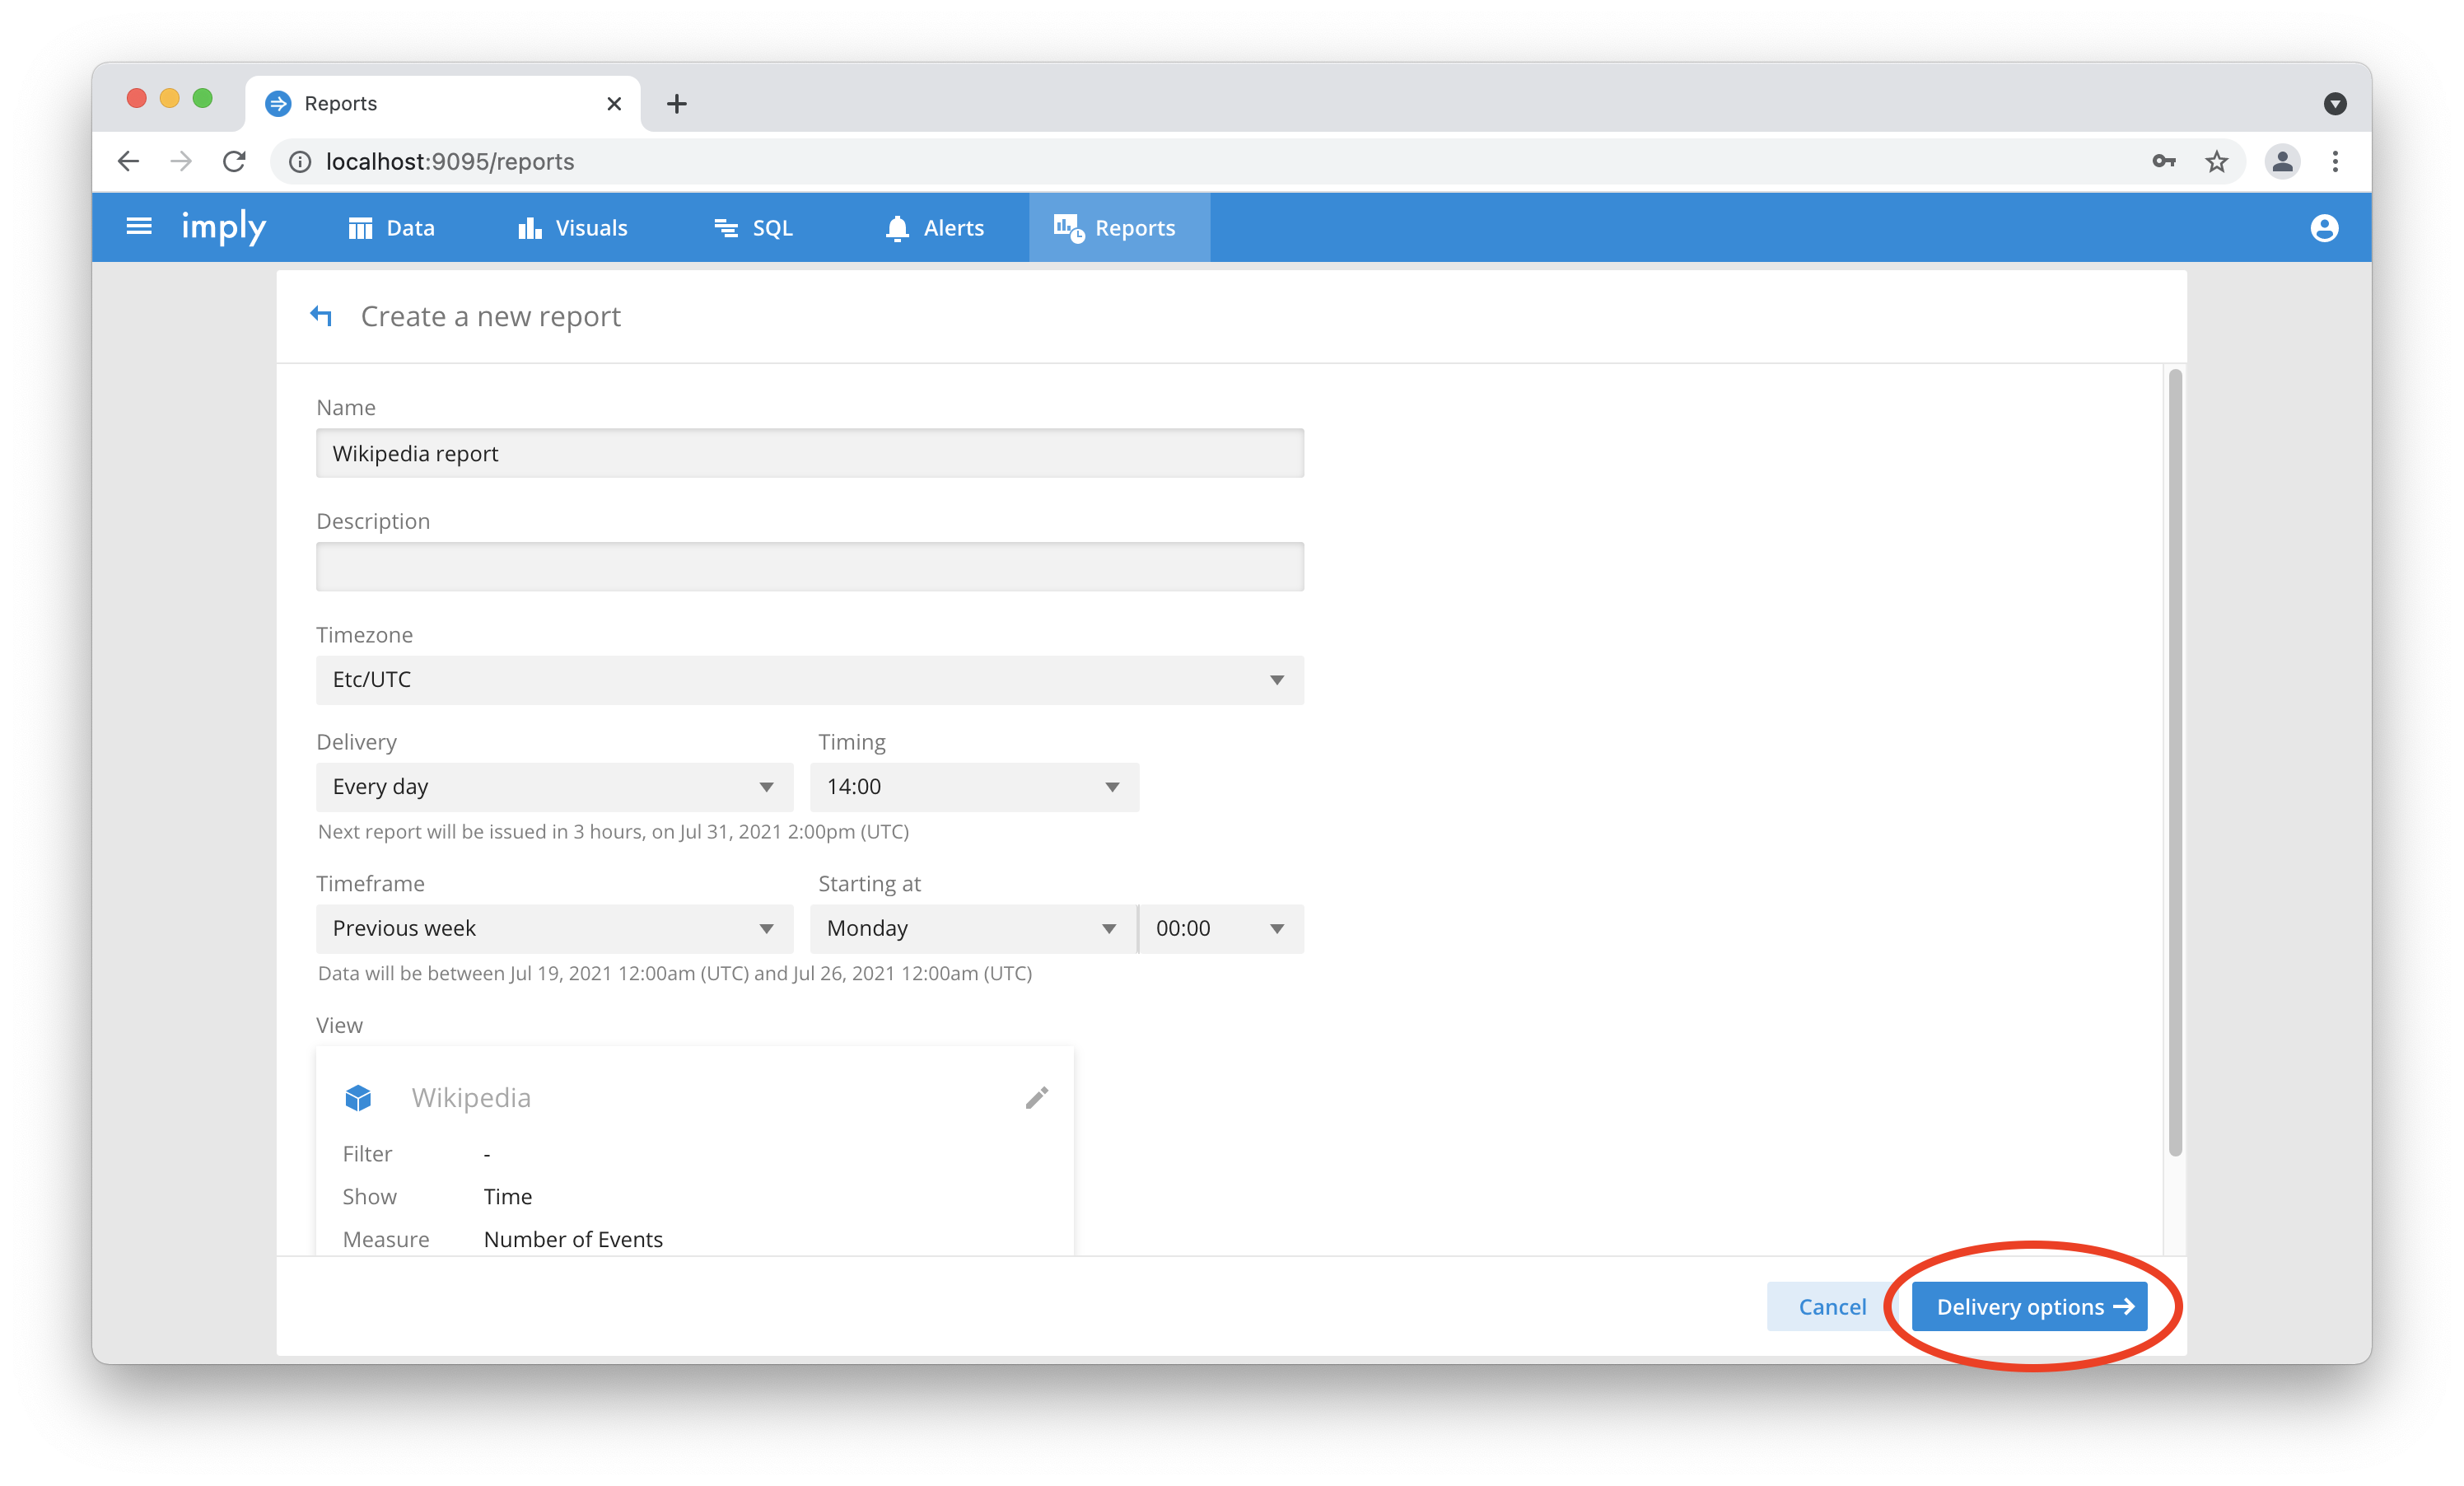The height and width of the screenshot is (1486, 2464).
Task: Click the user account profile icon
Action: click(x=2324, y=227)
